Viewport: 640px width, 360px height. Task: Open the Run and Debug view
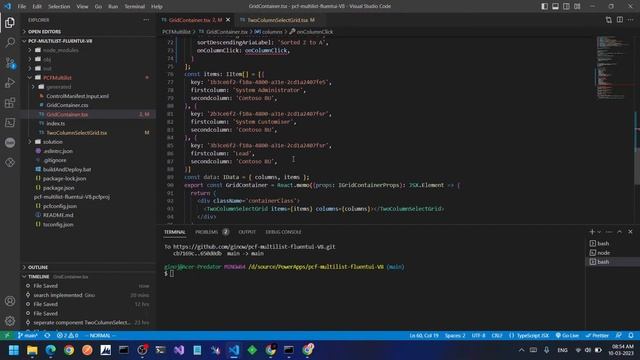pos(10,82)
